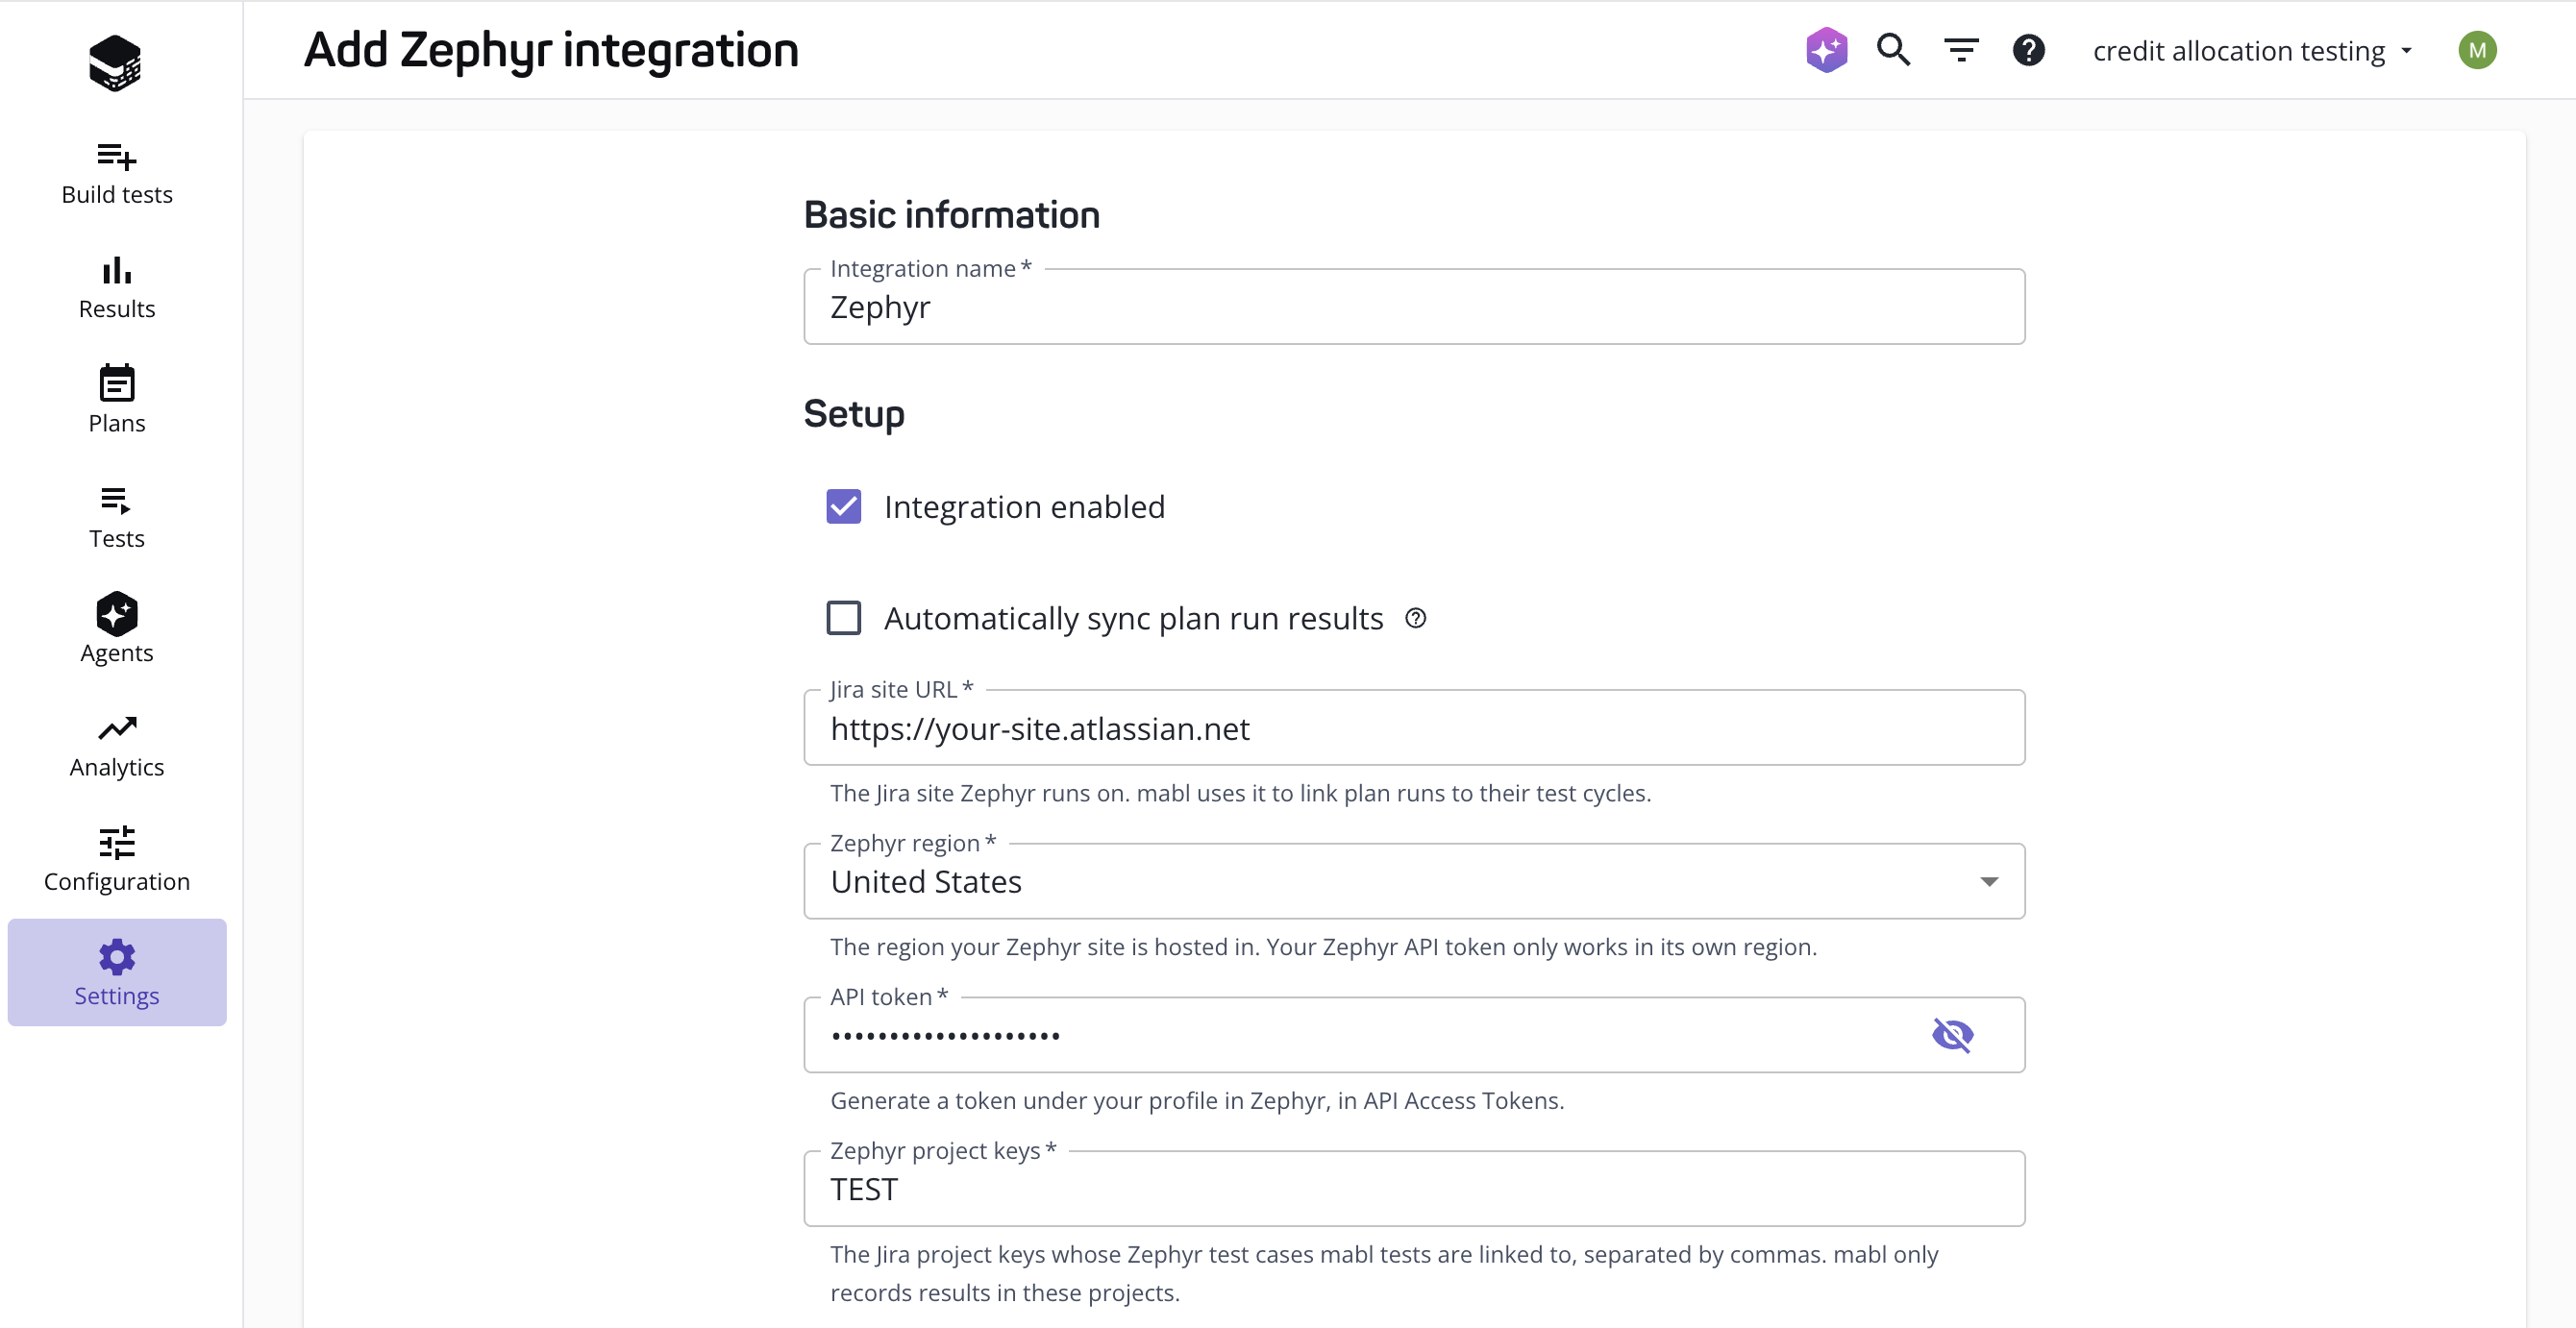Open credit allocation testing workspace dropdown

click(x=2253, y=50)
